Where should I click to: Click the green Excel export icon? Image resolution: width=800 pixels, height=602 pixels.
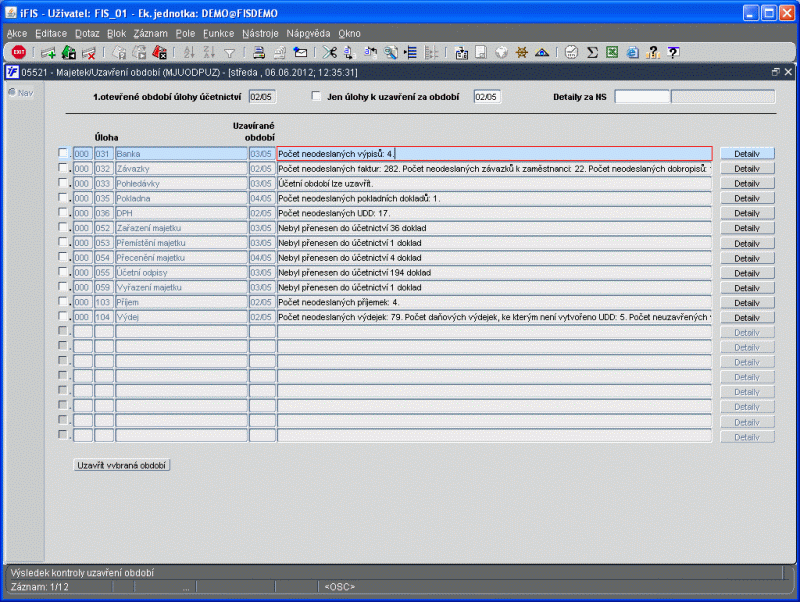[612, 52]
